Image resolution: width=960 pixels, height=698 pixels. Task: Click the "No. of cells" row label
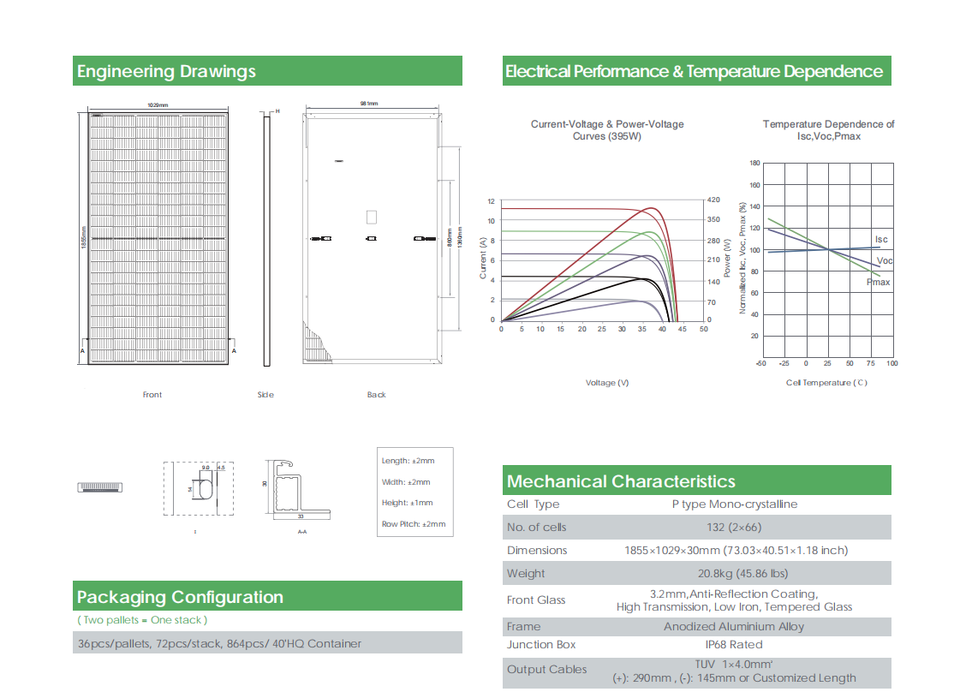pos(536,527)
